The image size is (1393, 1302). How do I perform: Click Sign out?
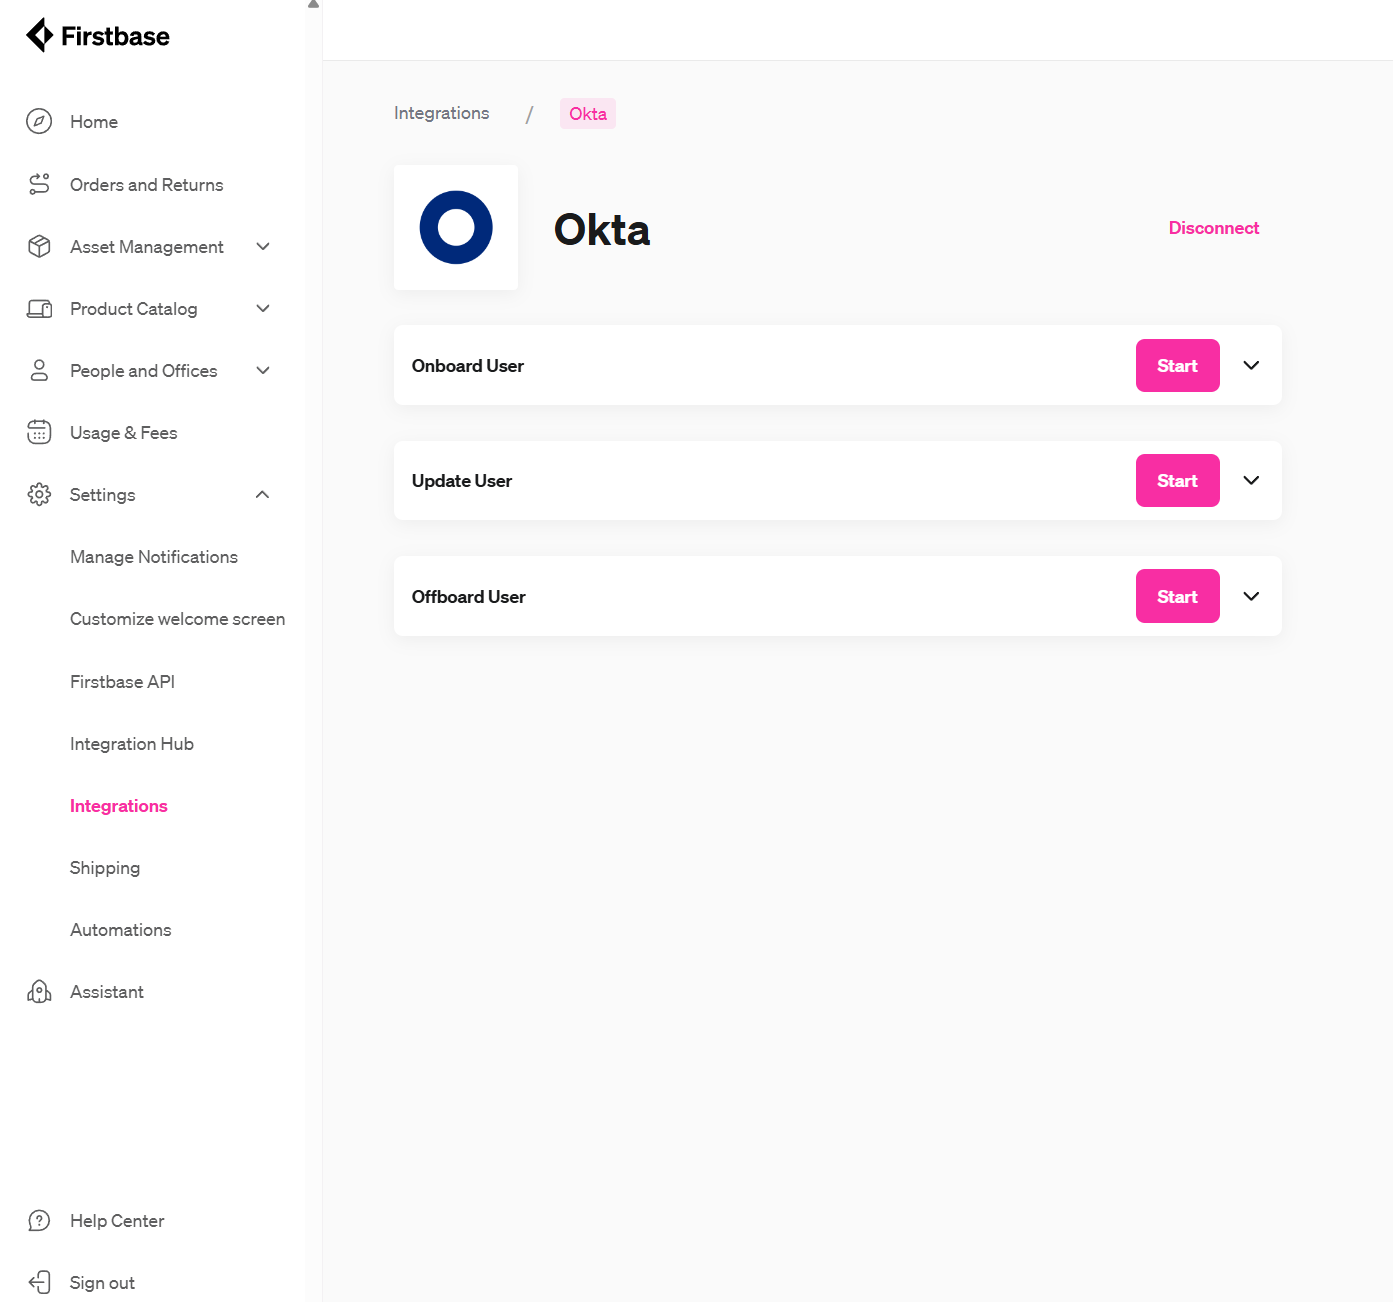coord(102,1283)
